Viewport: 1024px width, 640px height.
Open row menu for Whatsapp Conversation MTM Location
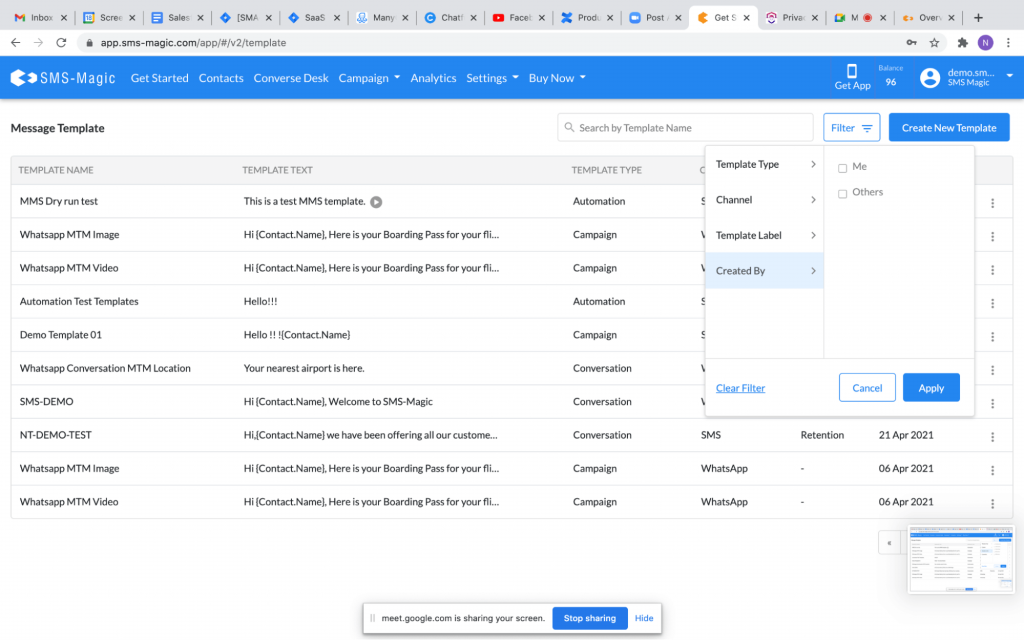pos(992,370)
